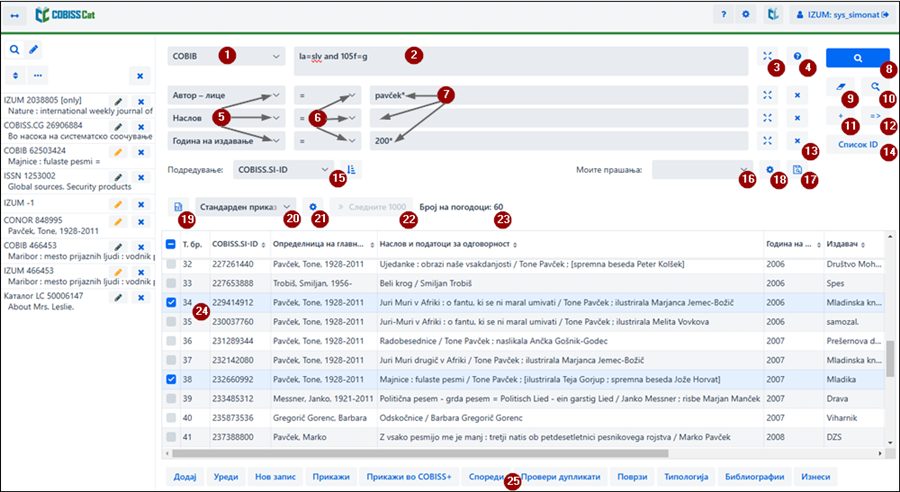The height and width of the screenshot is (492, 900).
Task: Clear search fields with the eraser icon
Action: coord(841,87)
